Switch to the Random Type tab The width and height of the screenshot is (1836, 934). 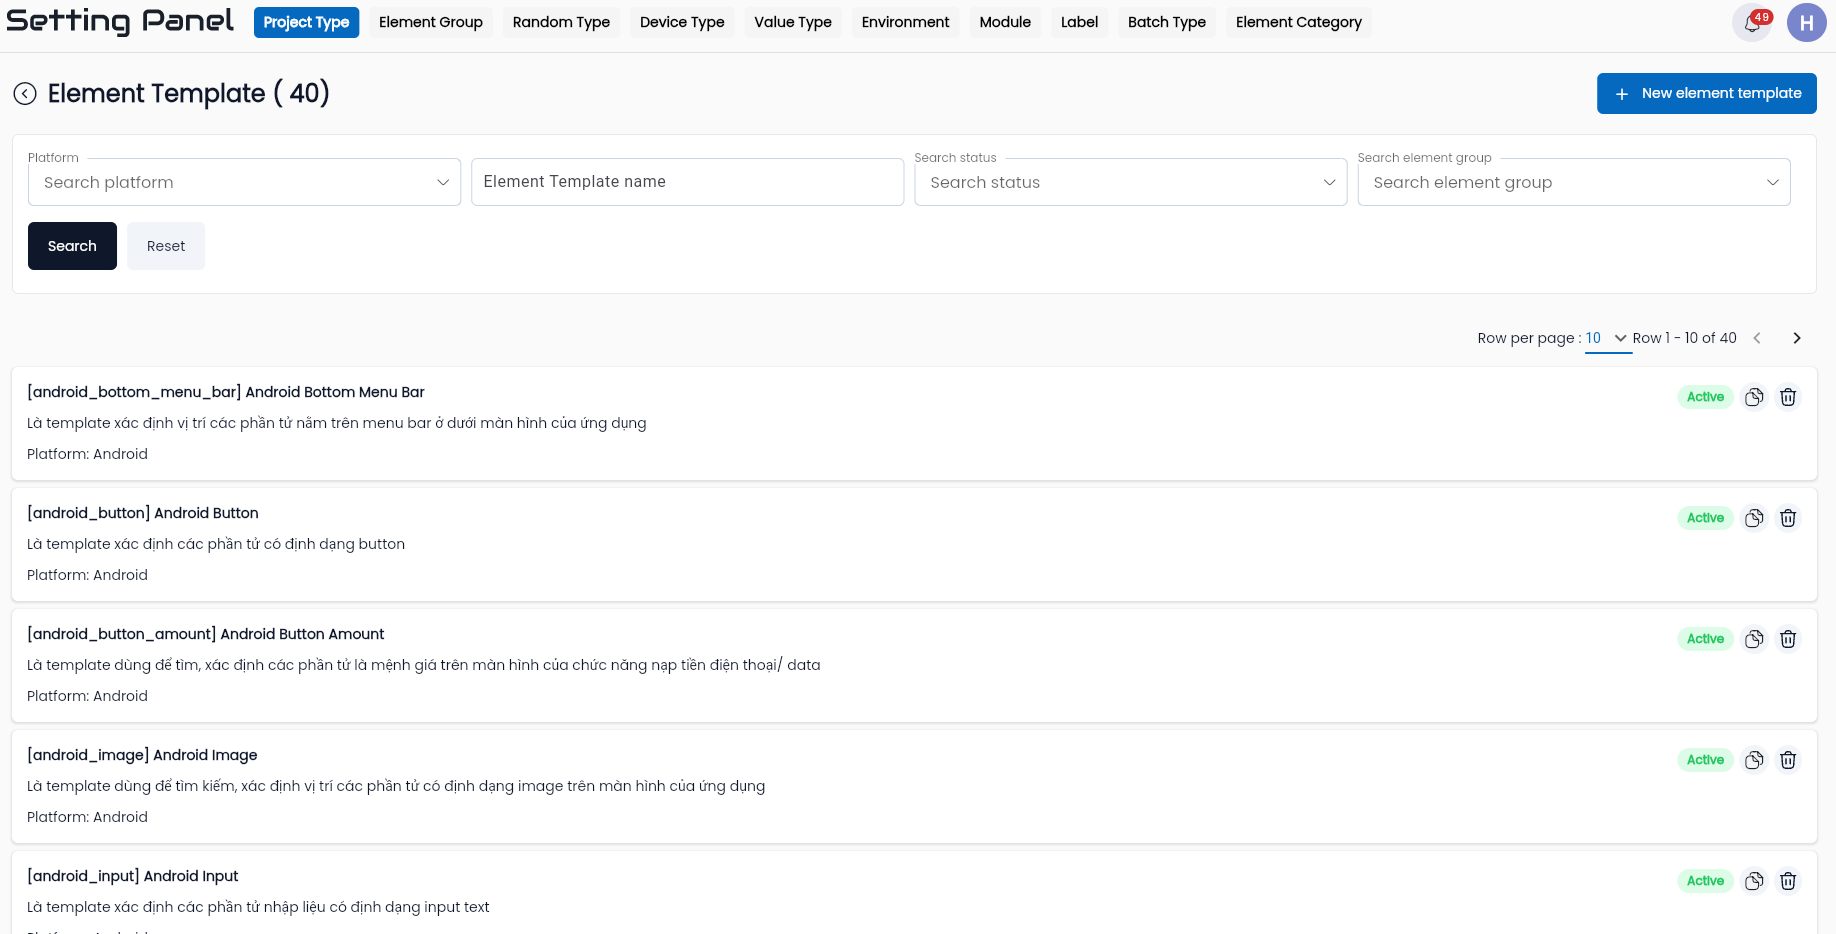point(561,22)
